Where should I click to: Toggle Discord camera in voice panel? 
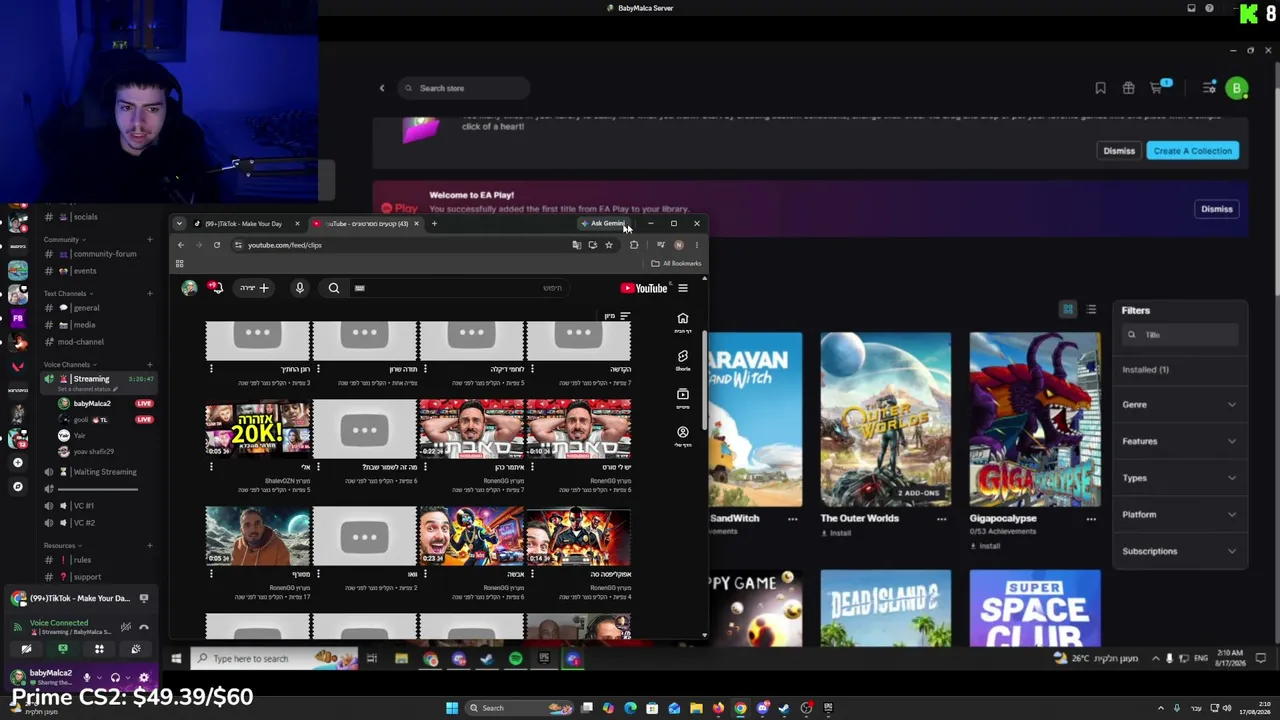[26, 649]
